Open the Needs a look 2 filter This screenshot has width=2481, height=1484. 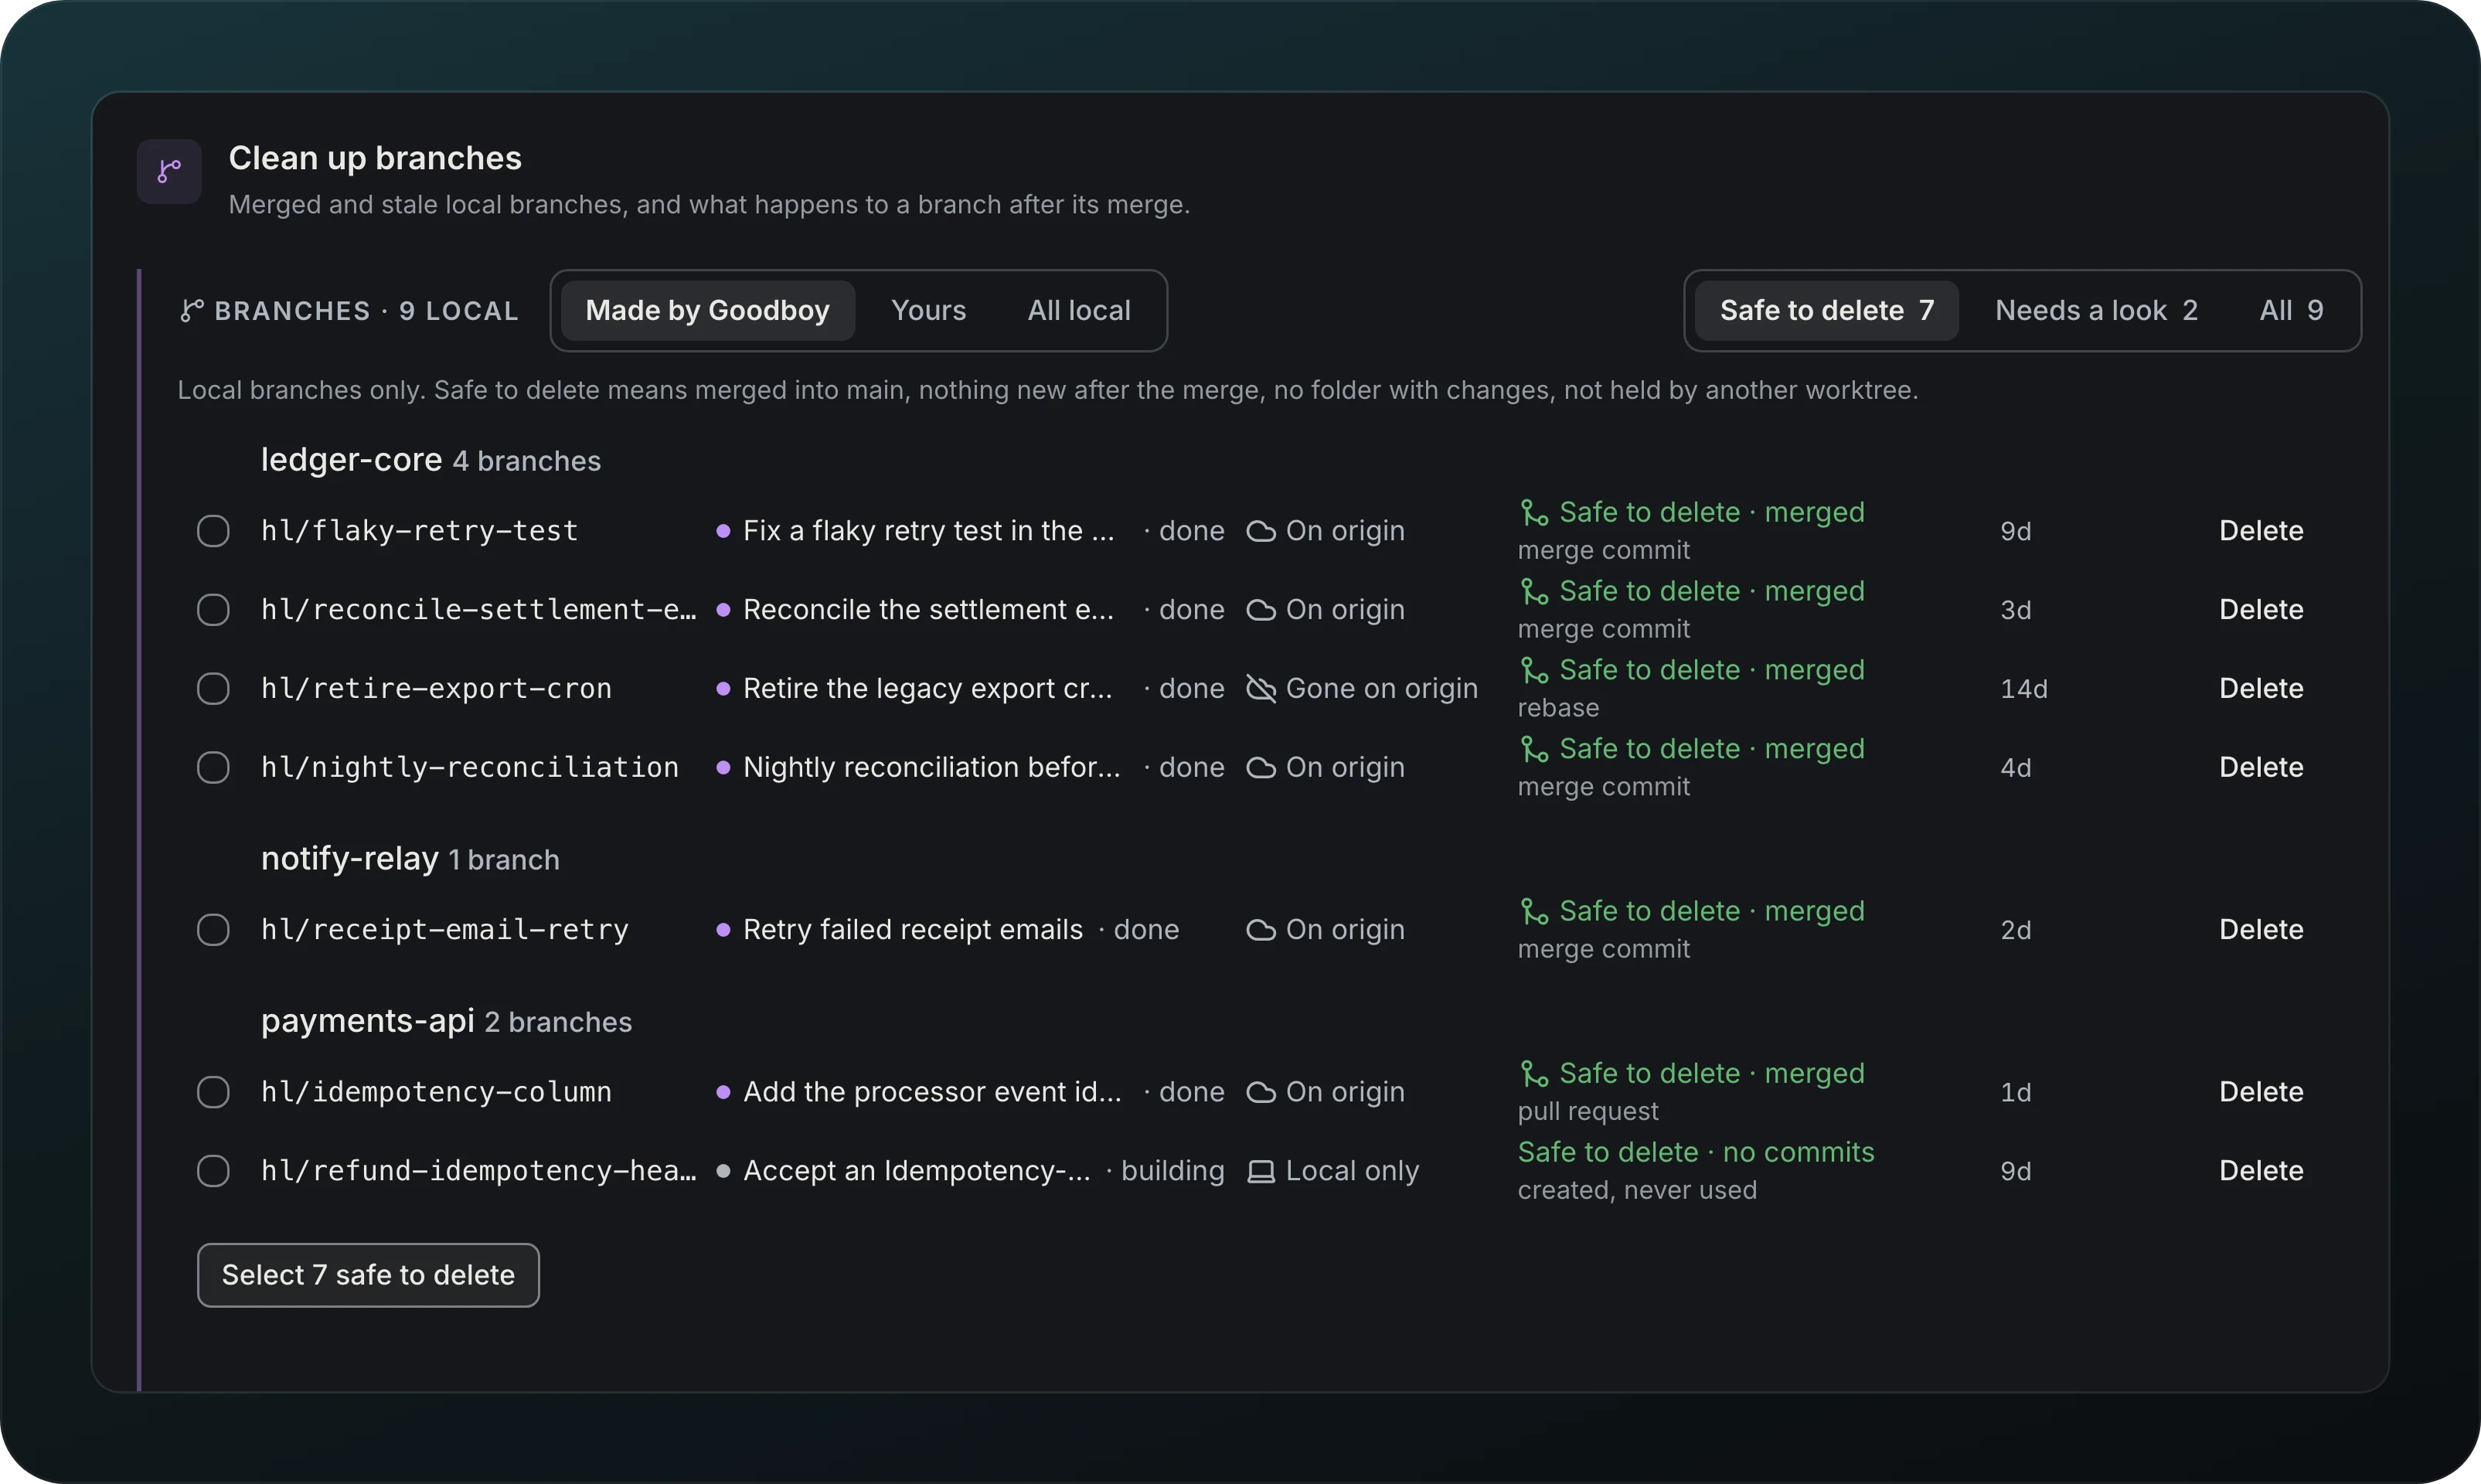tap(2096, 311)
